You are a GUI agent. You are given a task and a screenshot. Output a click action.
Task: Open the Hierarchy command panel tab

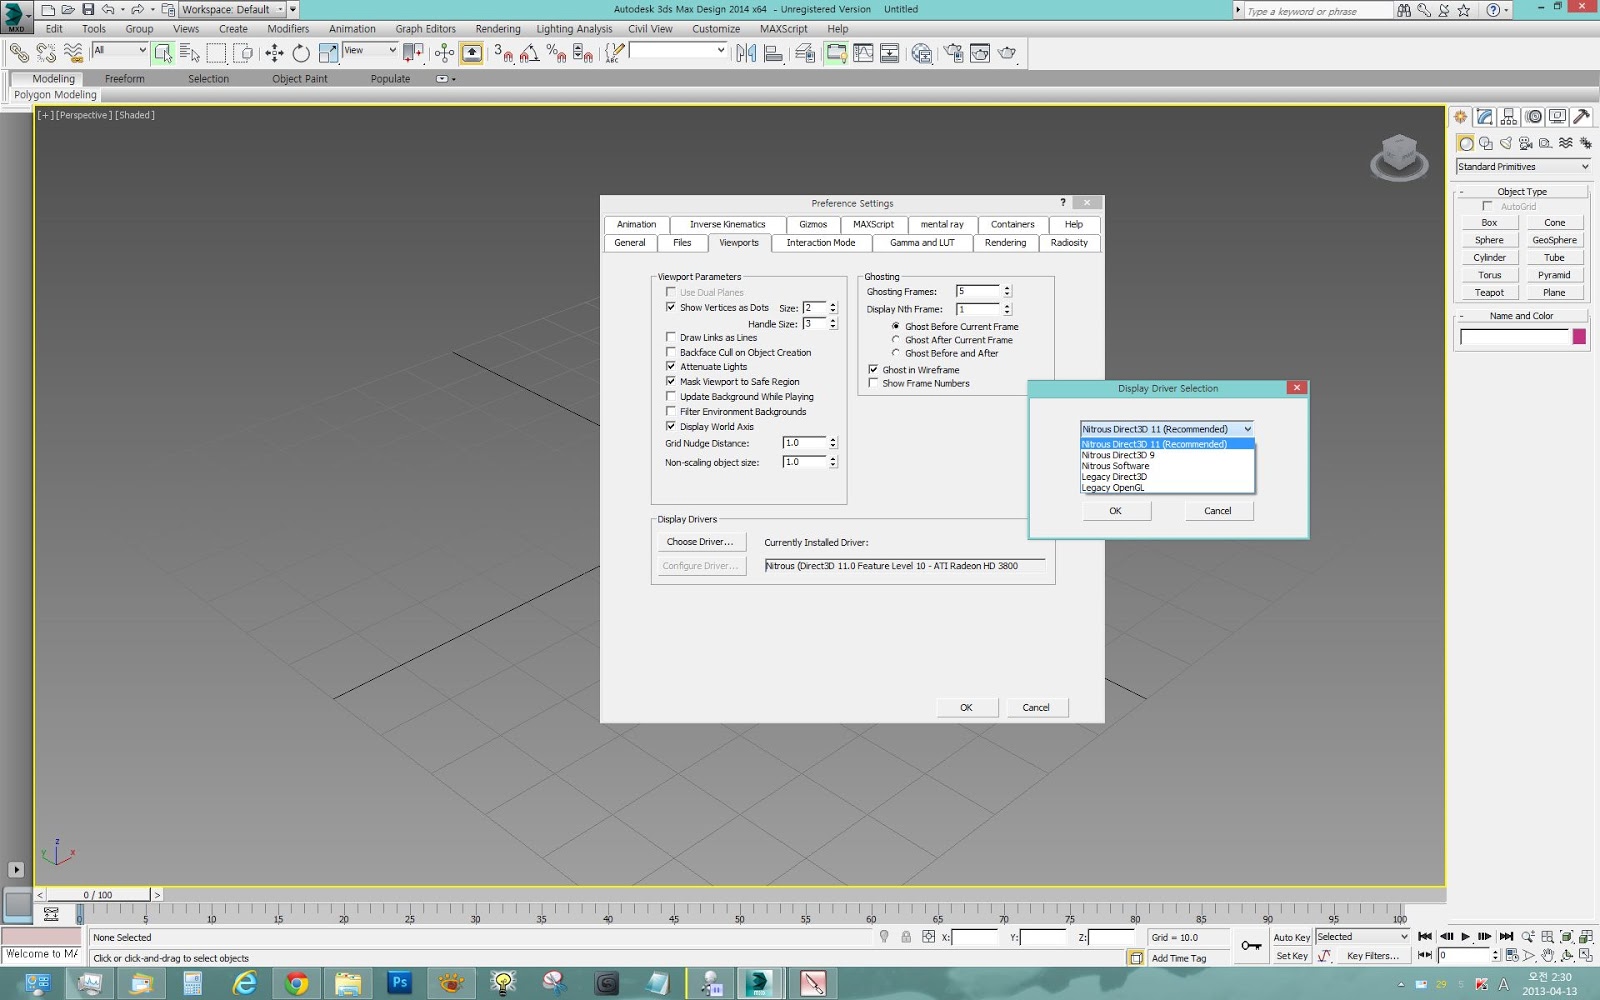(x=1509, y=117)
